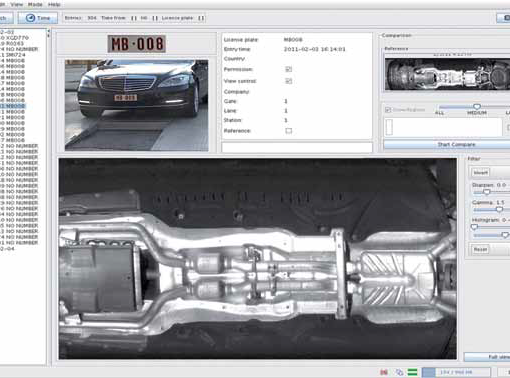Enable the Reference checkbox

pos(289,131)
